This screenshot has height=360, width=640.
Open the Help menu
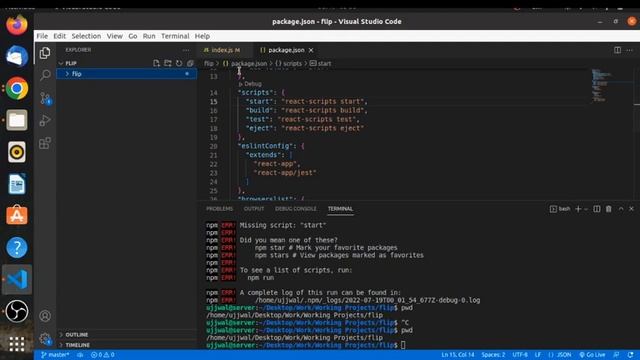pyautogui.click(x=202, y=36)
